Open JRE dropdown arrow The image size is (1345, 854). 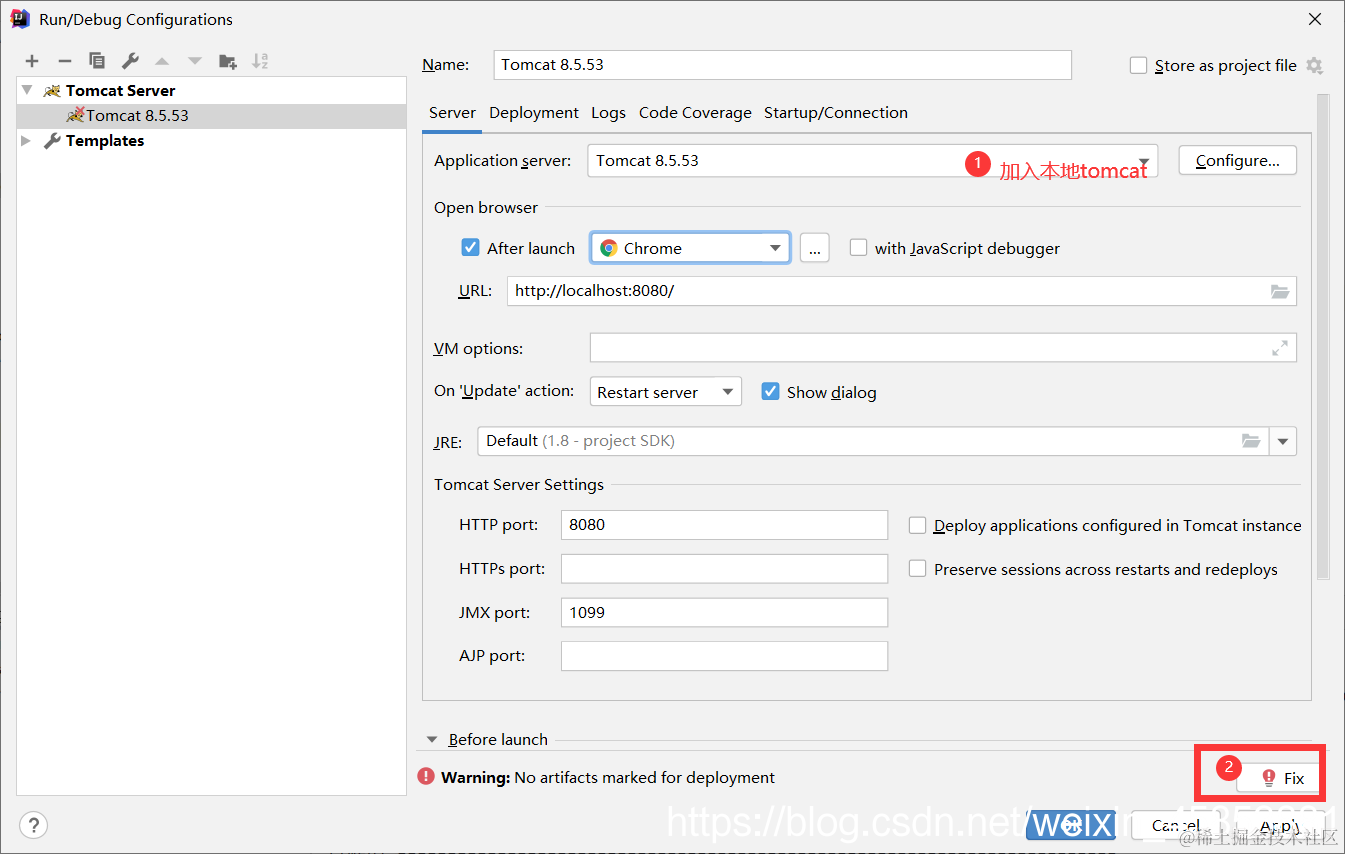1282,441
